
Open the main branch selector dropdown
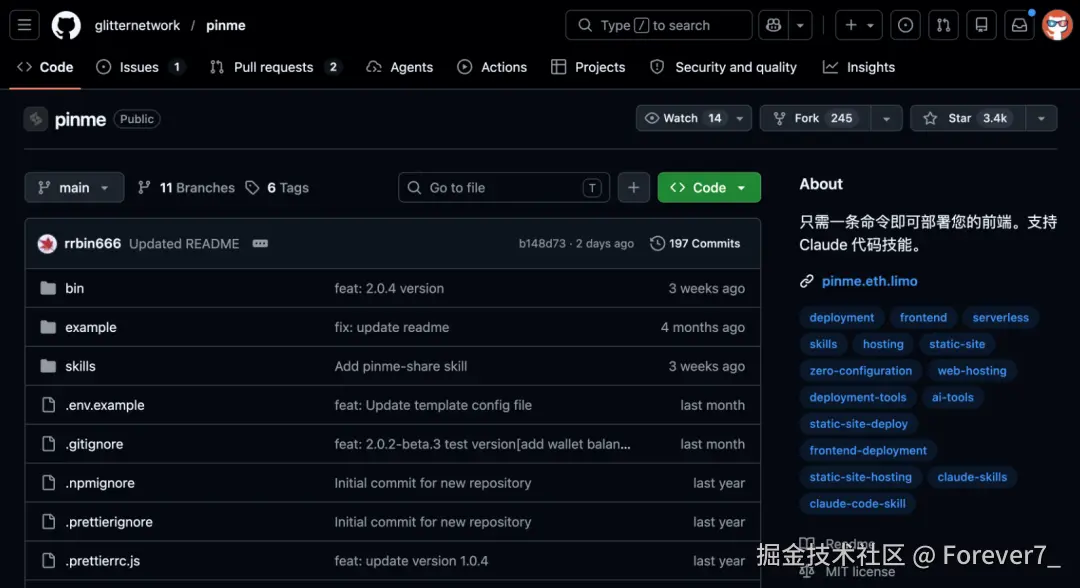click(74, 187)
